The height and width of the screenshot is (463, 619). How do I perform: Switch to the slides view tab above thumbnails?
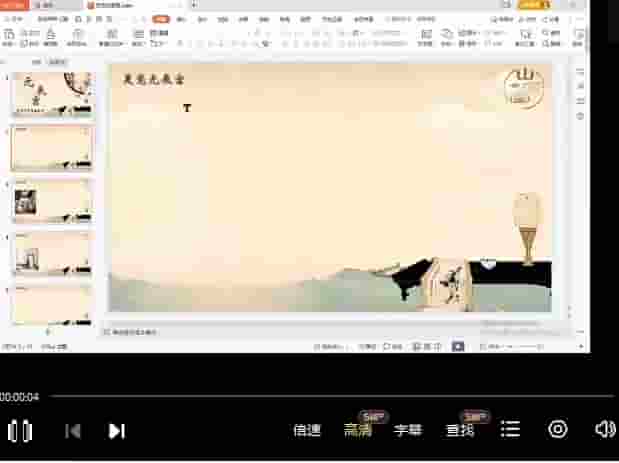pyautogui.click(x=58, y=62)
